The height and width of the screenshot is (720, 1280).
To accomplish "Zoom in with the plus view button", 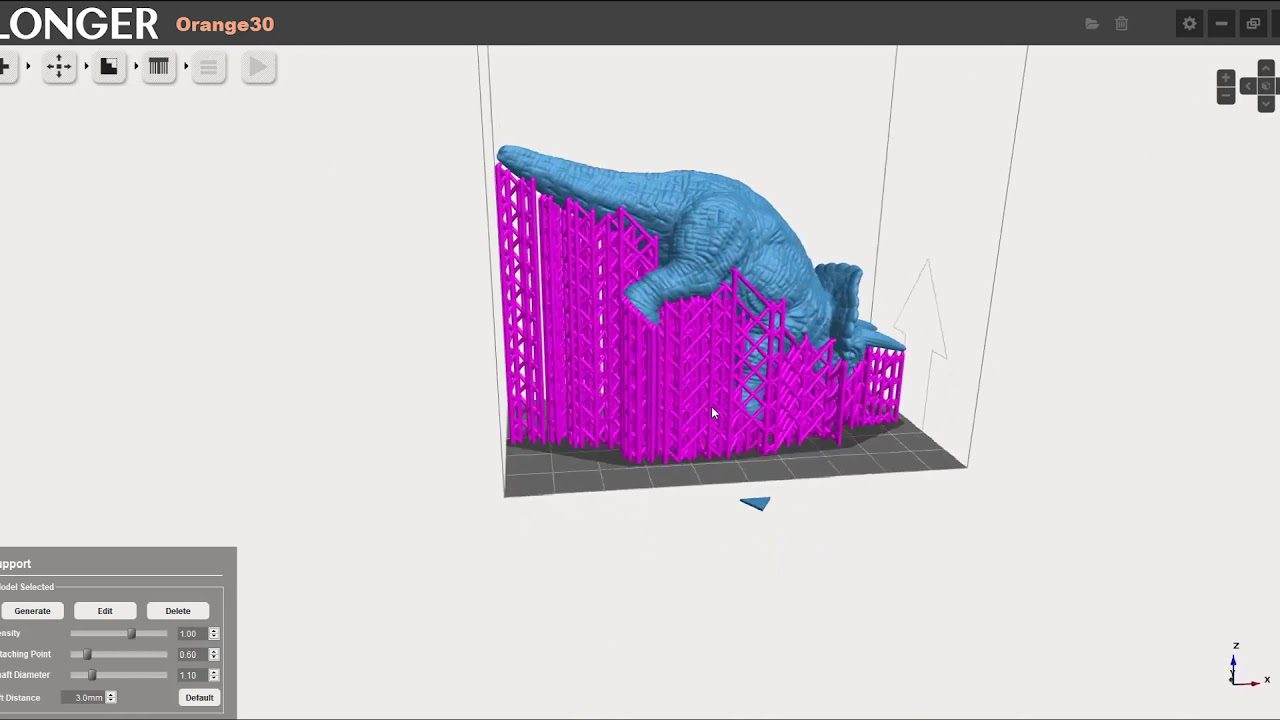I will [1226, 78].
